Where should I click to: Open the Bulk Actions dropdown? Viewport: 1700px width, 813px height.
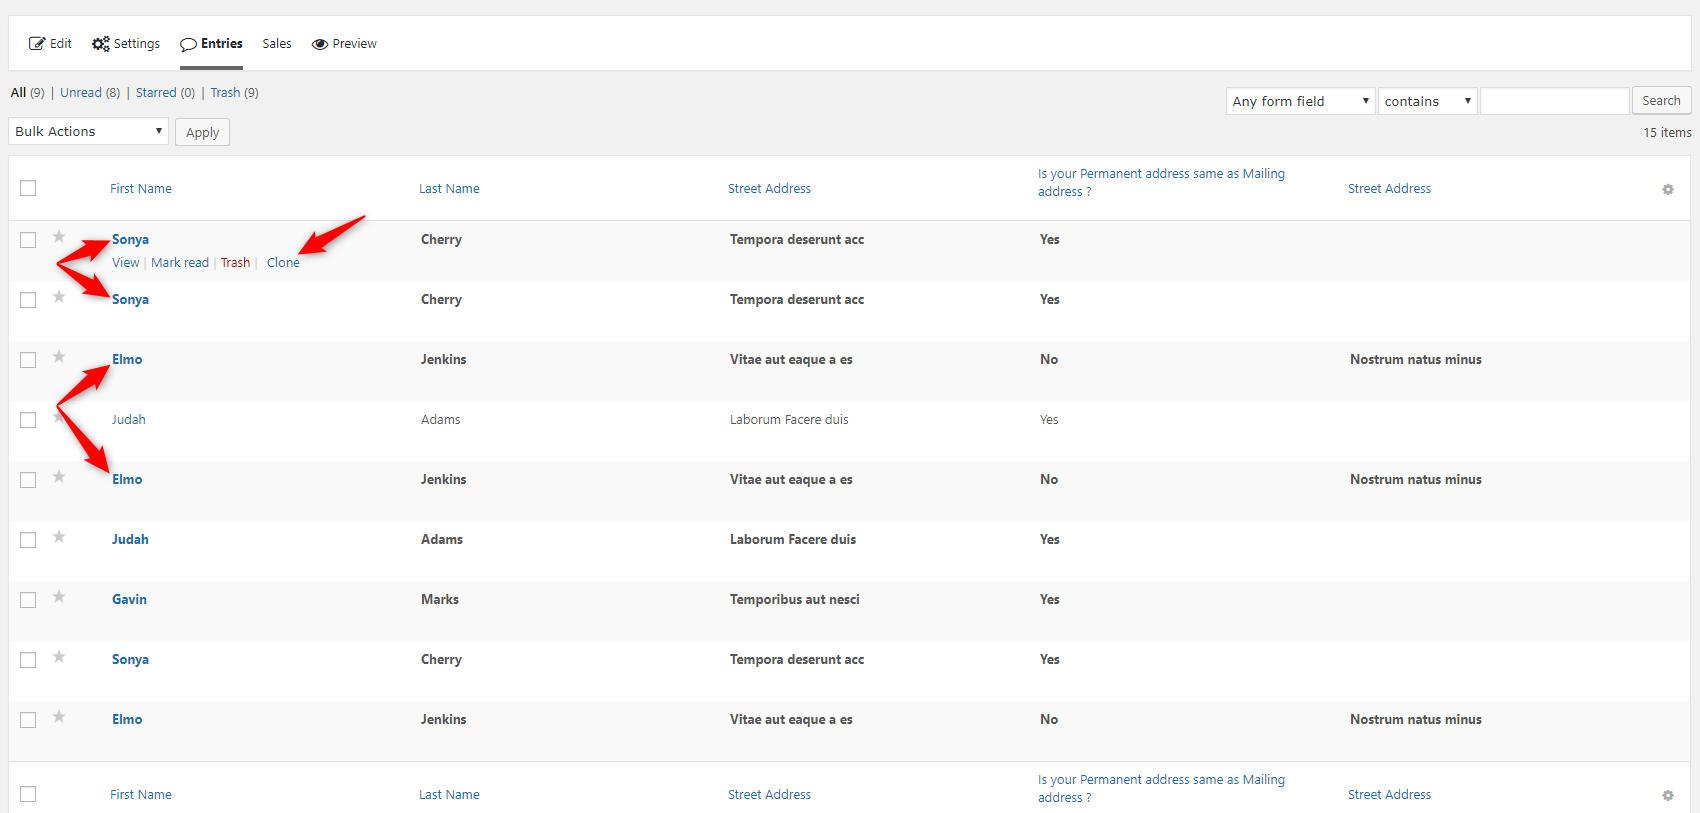[x=88, y=131]
